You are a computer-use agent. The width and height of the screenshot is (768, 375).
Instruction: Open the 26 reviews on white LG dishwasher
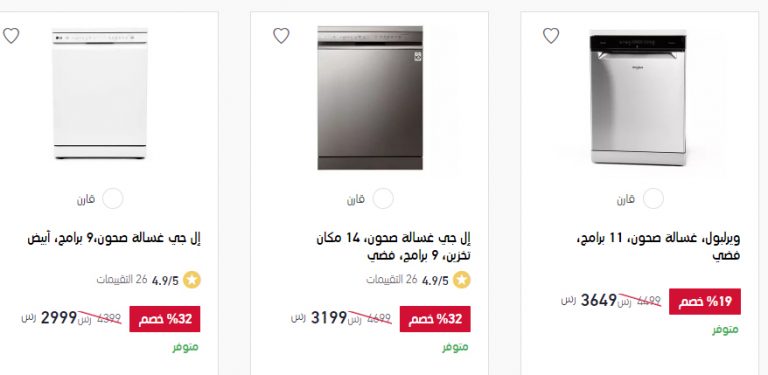[x=122, y=280]
